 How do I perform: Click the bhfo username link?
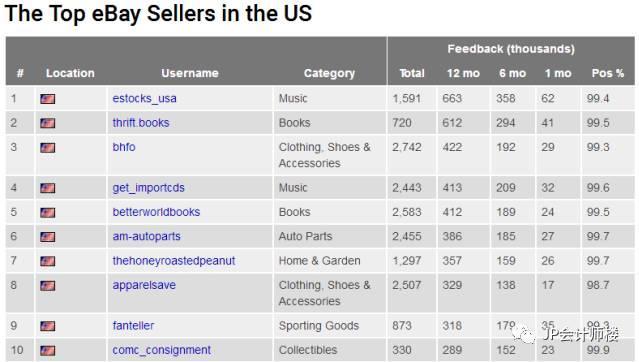point(124,147)
